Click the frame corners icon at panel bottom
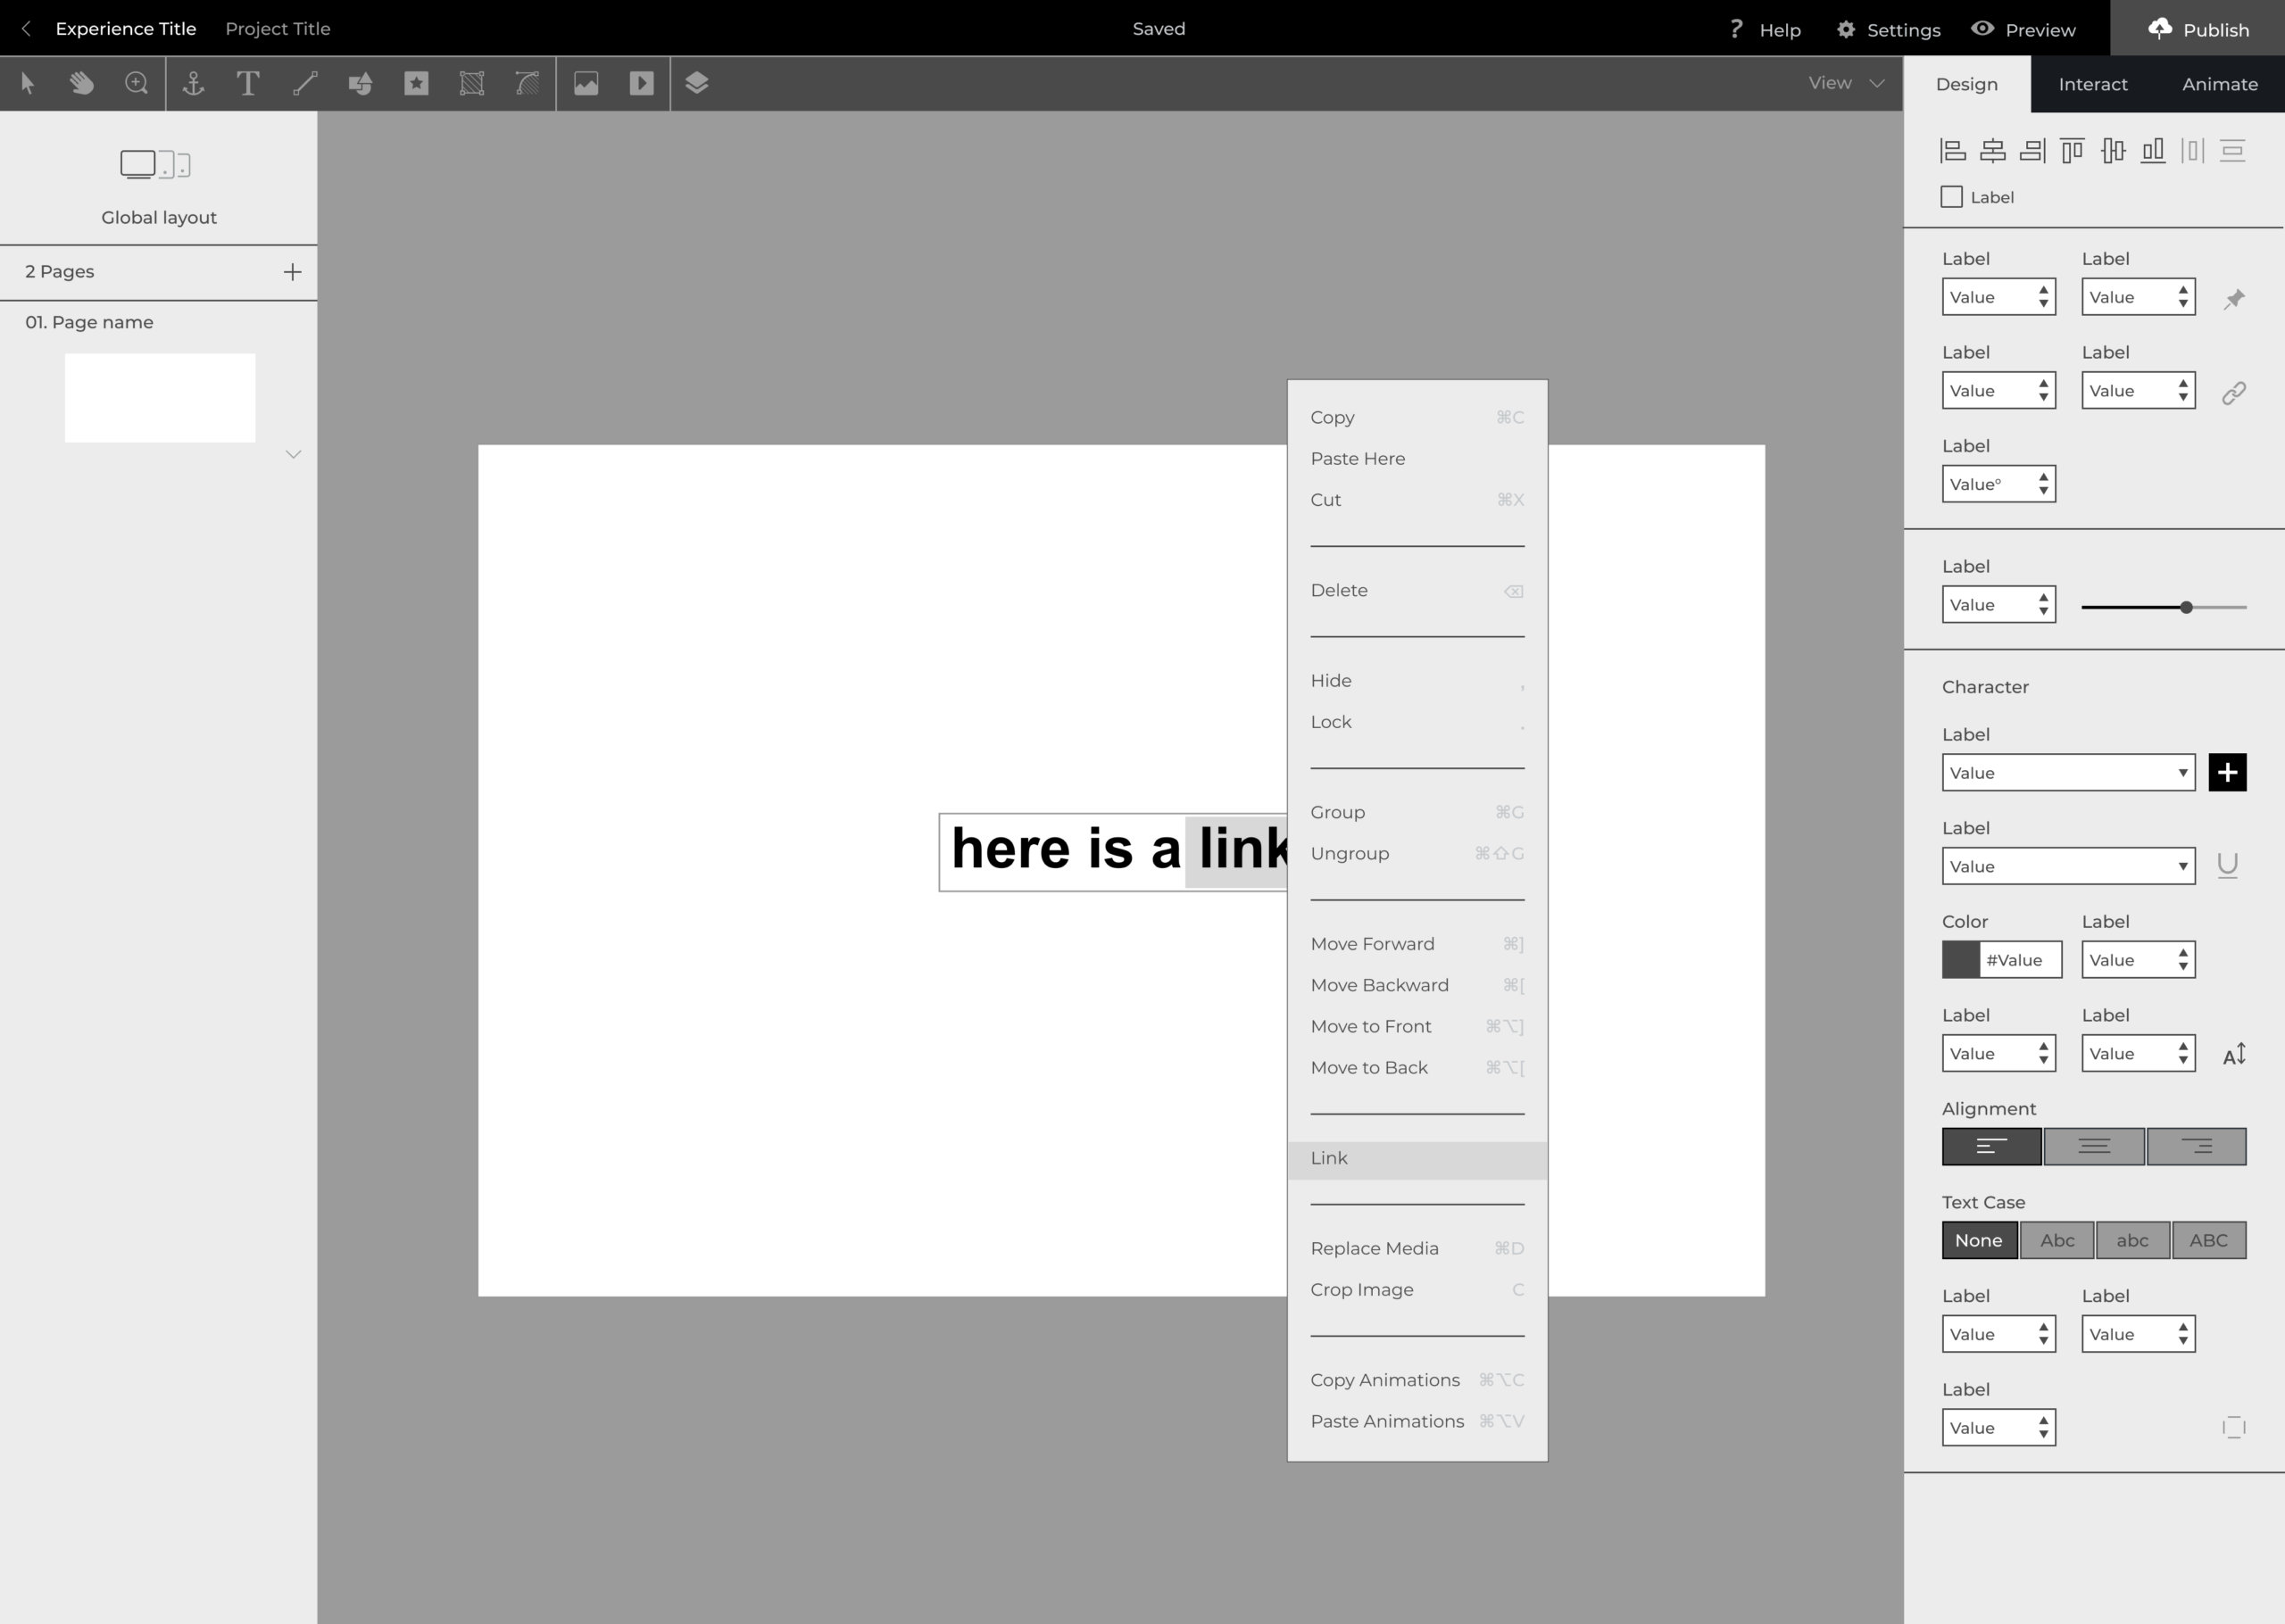The width and height of the screenshot is (2285, 1624). point(2234,1427)
